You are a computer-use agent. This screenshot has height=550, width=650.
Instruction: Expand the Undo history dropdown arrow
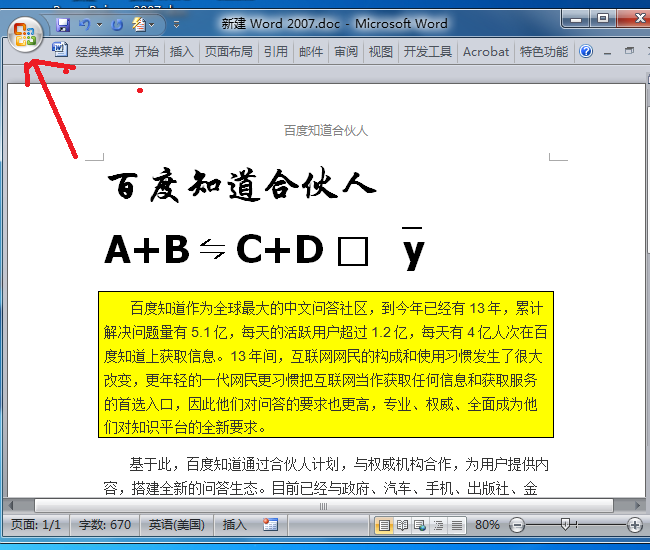tap(99, 25)
